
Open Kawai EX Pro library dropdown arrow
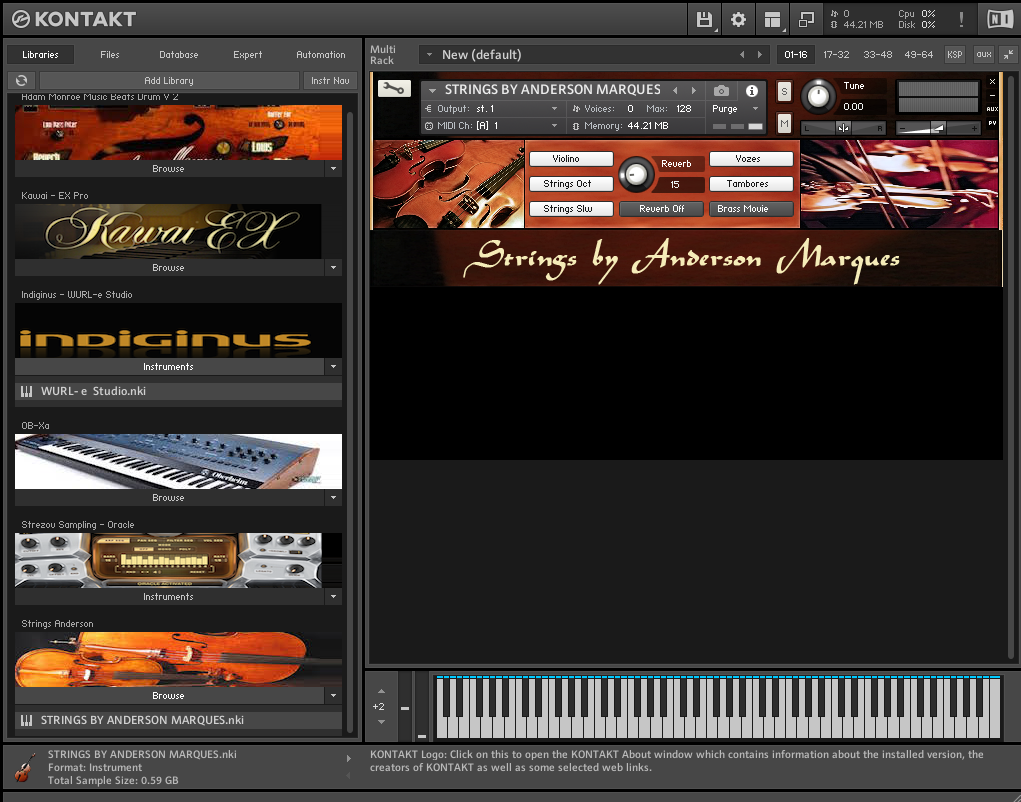(x=333, y=268)
